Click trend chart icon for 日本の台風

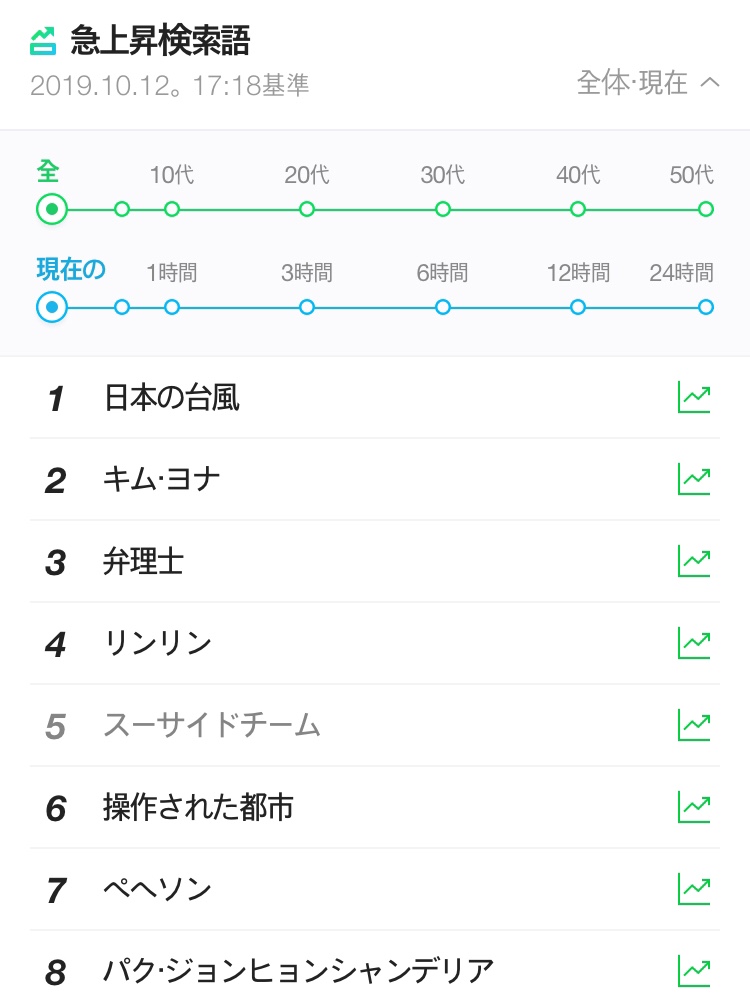pyautogui.click(x=694, y=397)
